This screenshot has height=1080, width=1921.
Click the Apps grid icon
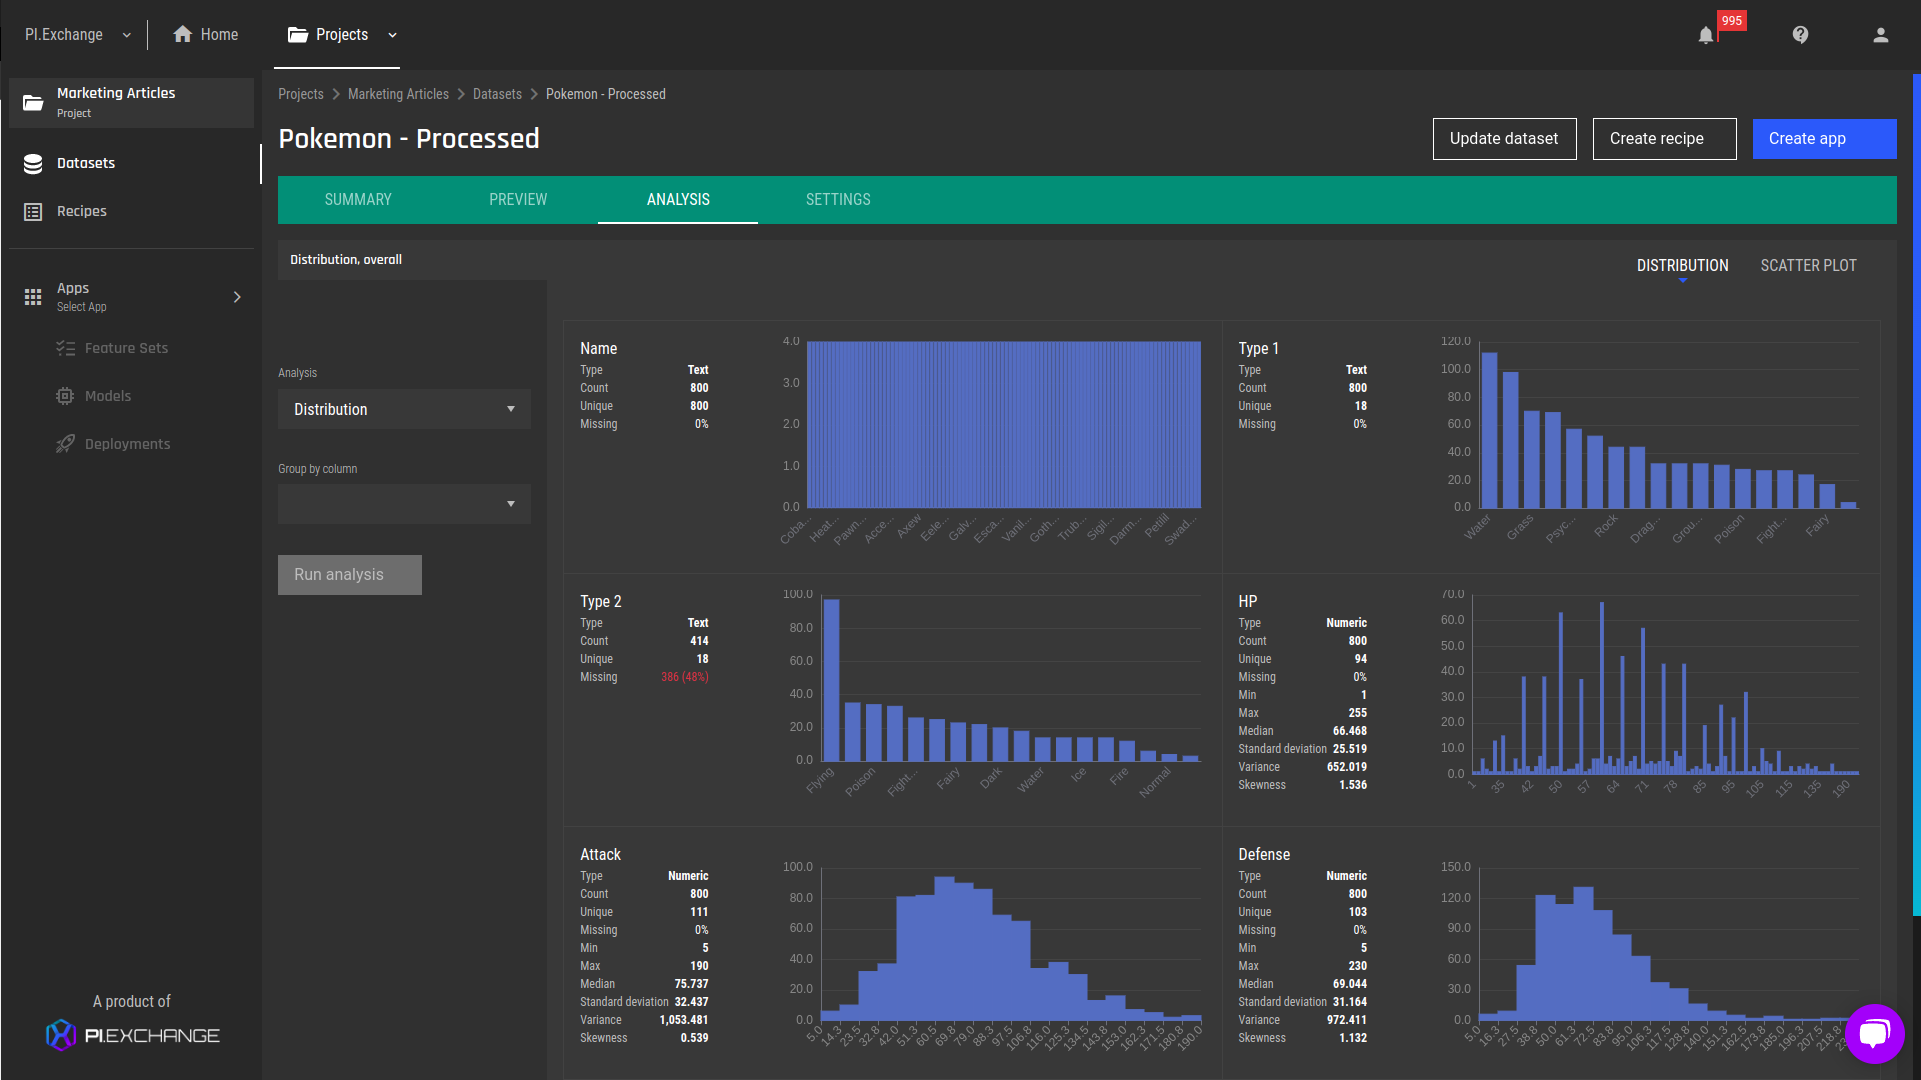(33, 297)
